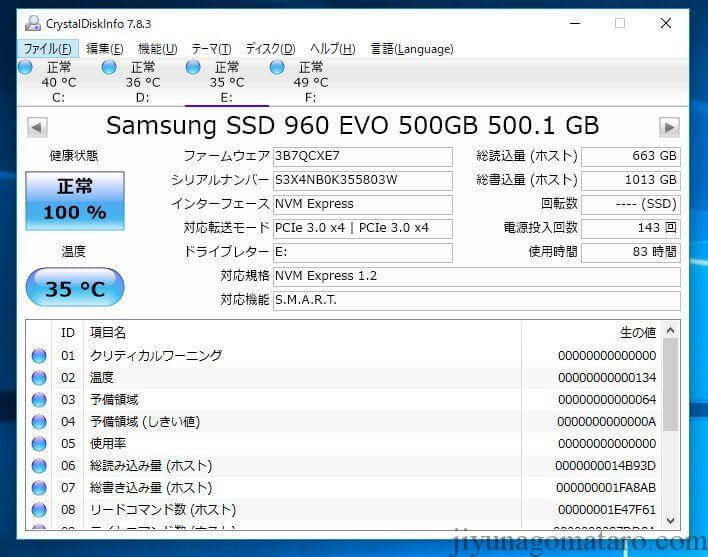Click the blue status orb for attribute 07
The image size is (708, 557).
click(39, 488)
